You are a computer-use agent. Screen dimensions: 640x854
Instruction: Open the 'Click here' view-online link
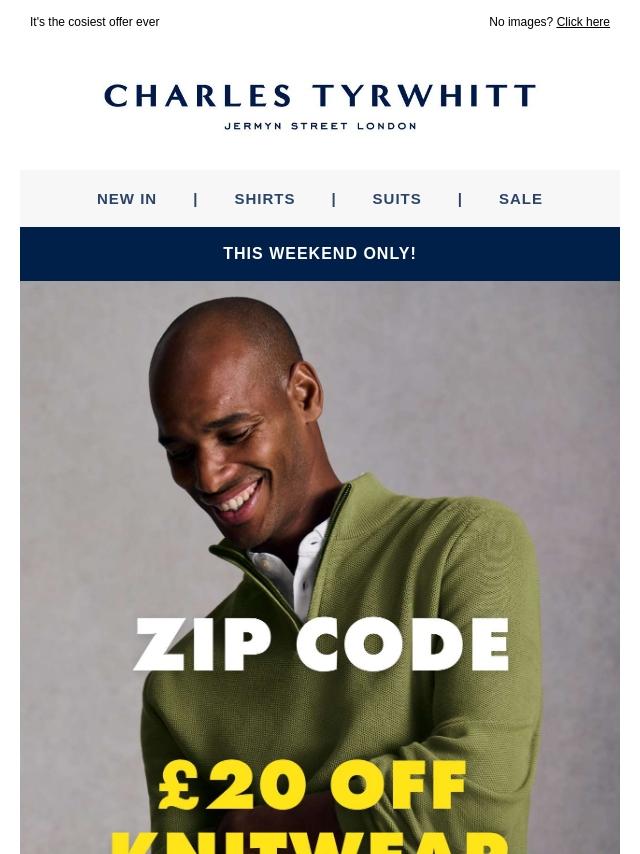pos(582,22)
